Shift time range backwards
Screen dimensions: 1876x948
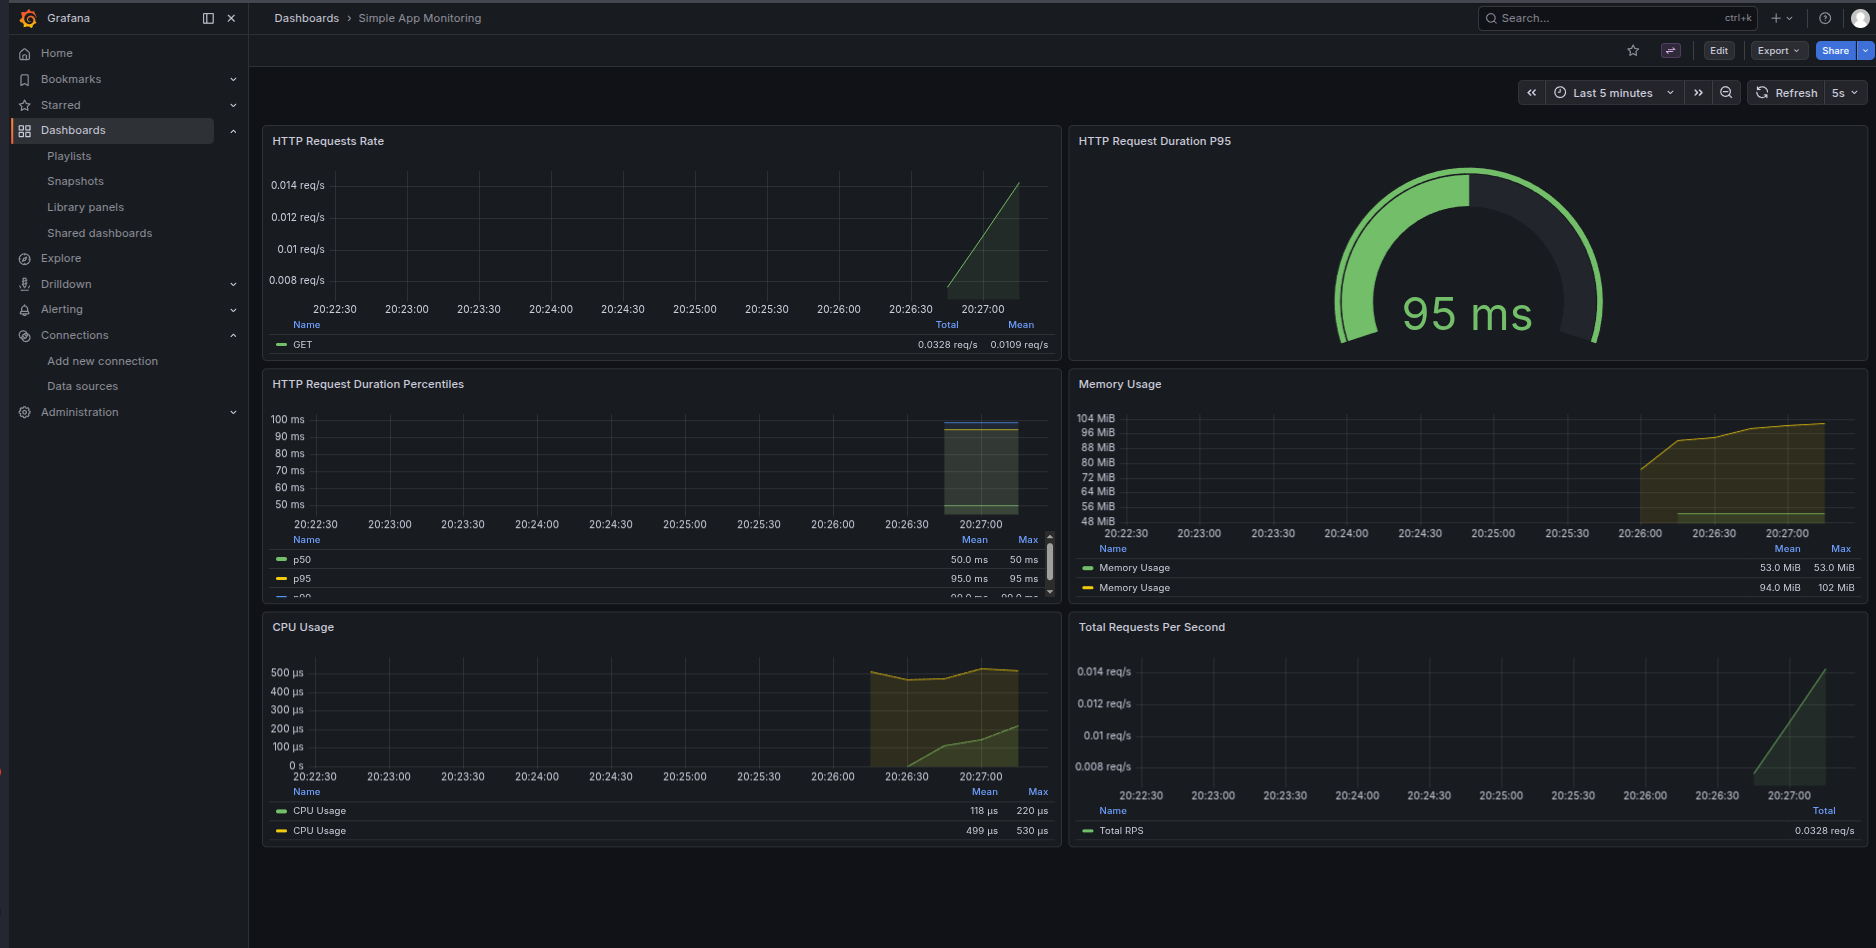click(x=1531, y=93)
